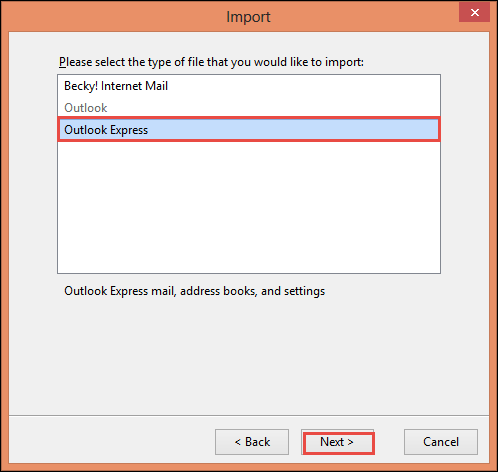This screenshot has height=472, width=498.
Task: Select Becky! Internet Mail in the list
Action: [x=249, y=86]
